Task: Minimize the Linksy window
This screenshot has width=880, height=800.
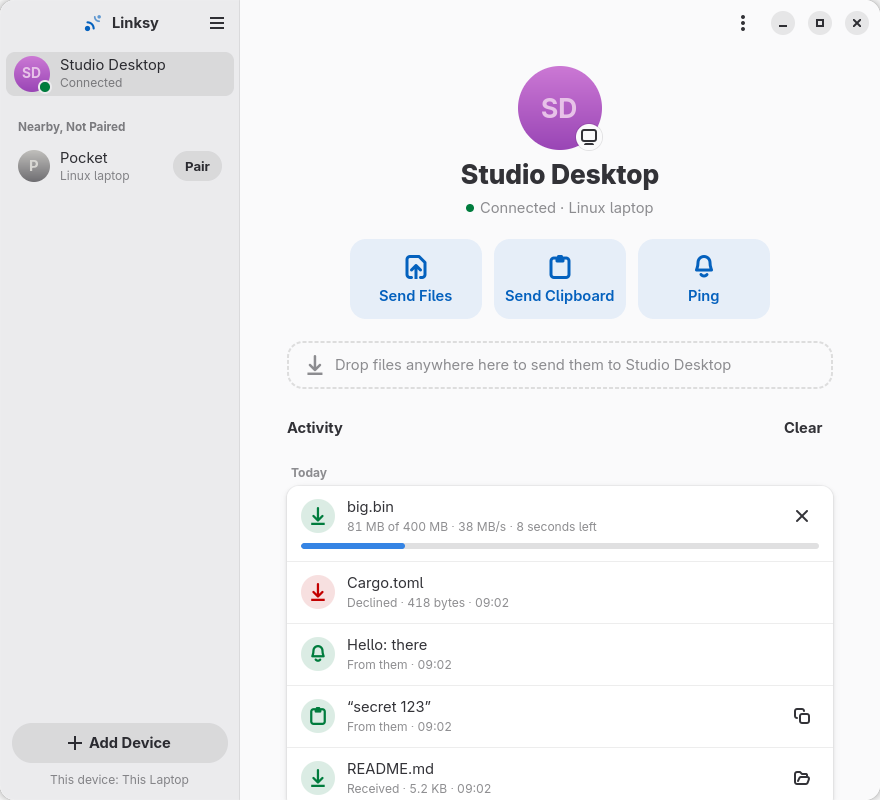Action: 782,23
